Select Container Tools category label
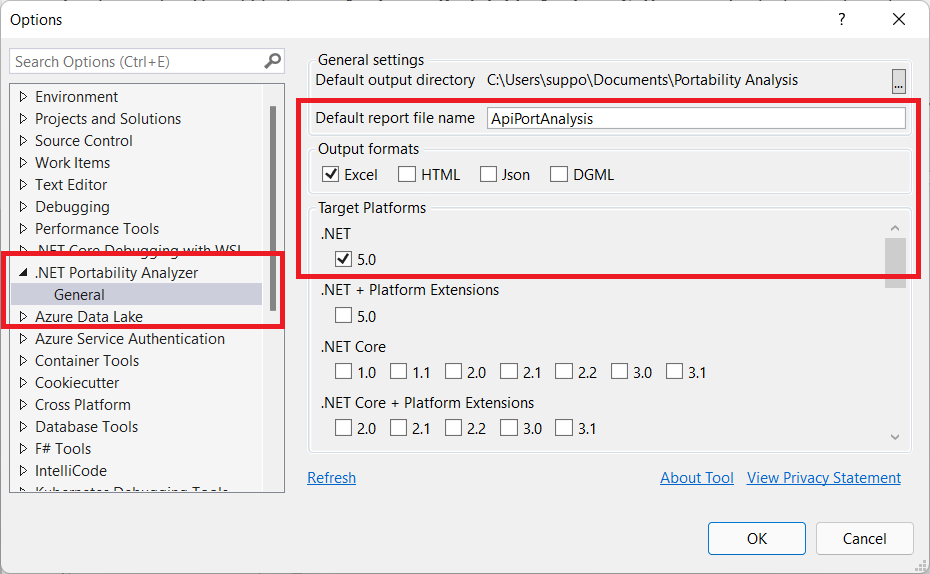The height and width of the screenshot is (574, 930). pos(87,360)
